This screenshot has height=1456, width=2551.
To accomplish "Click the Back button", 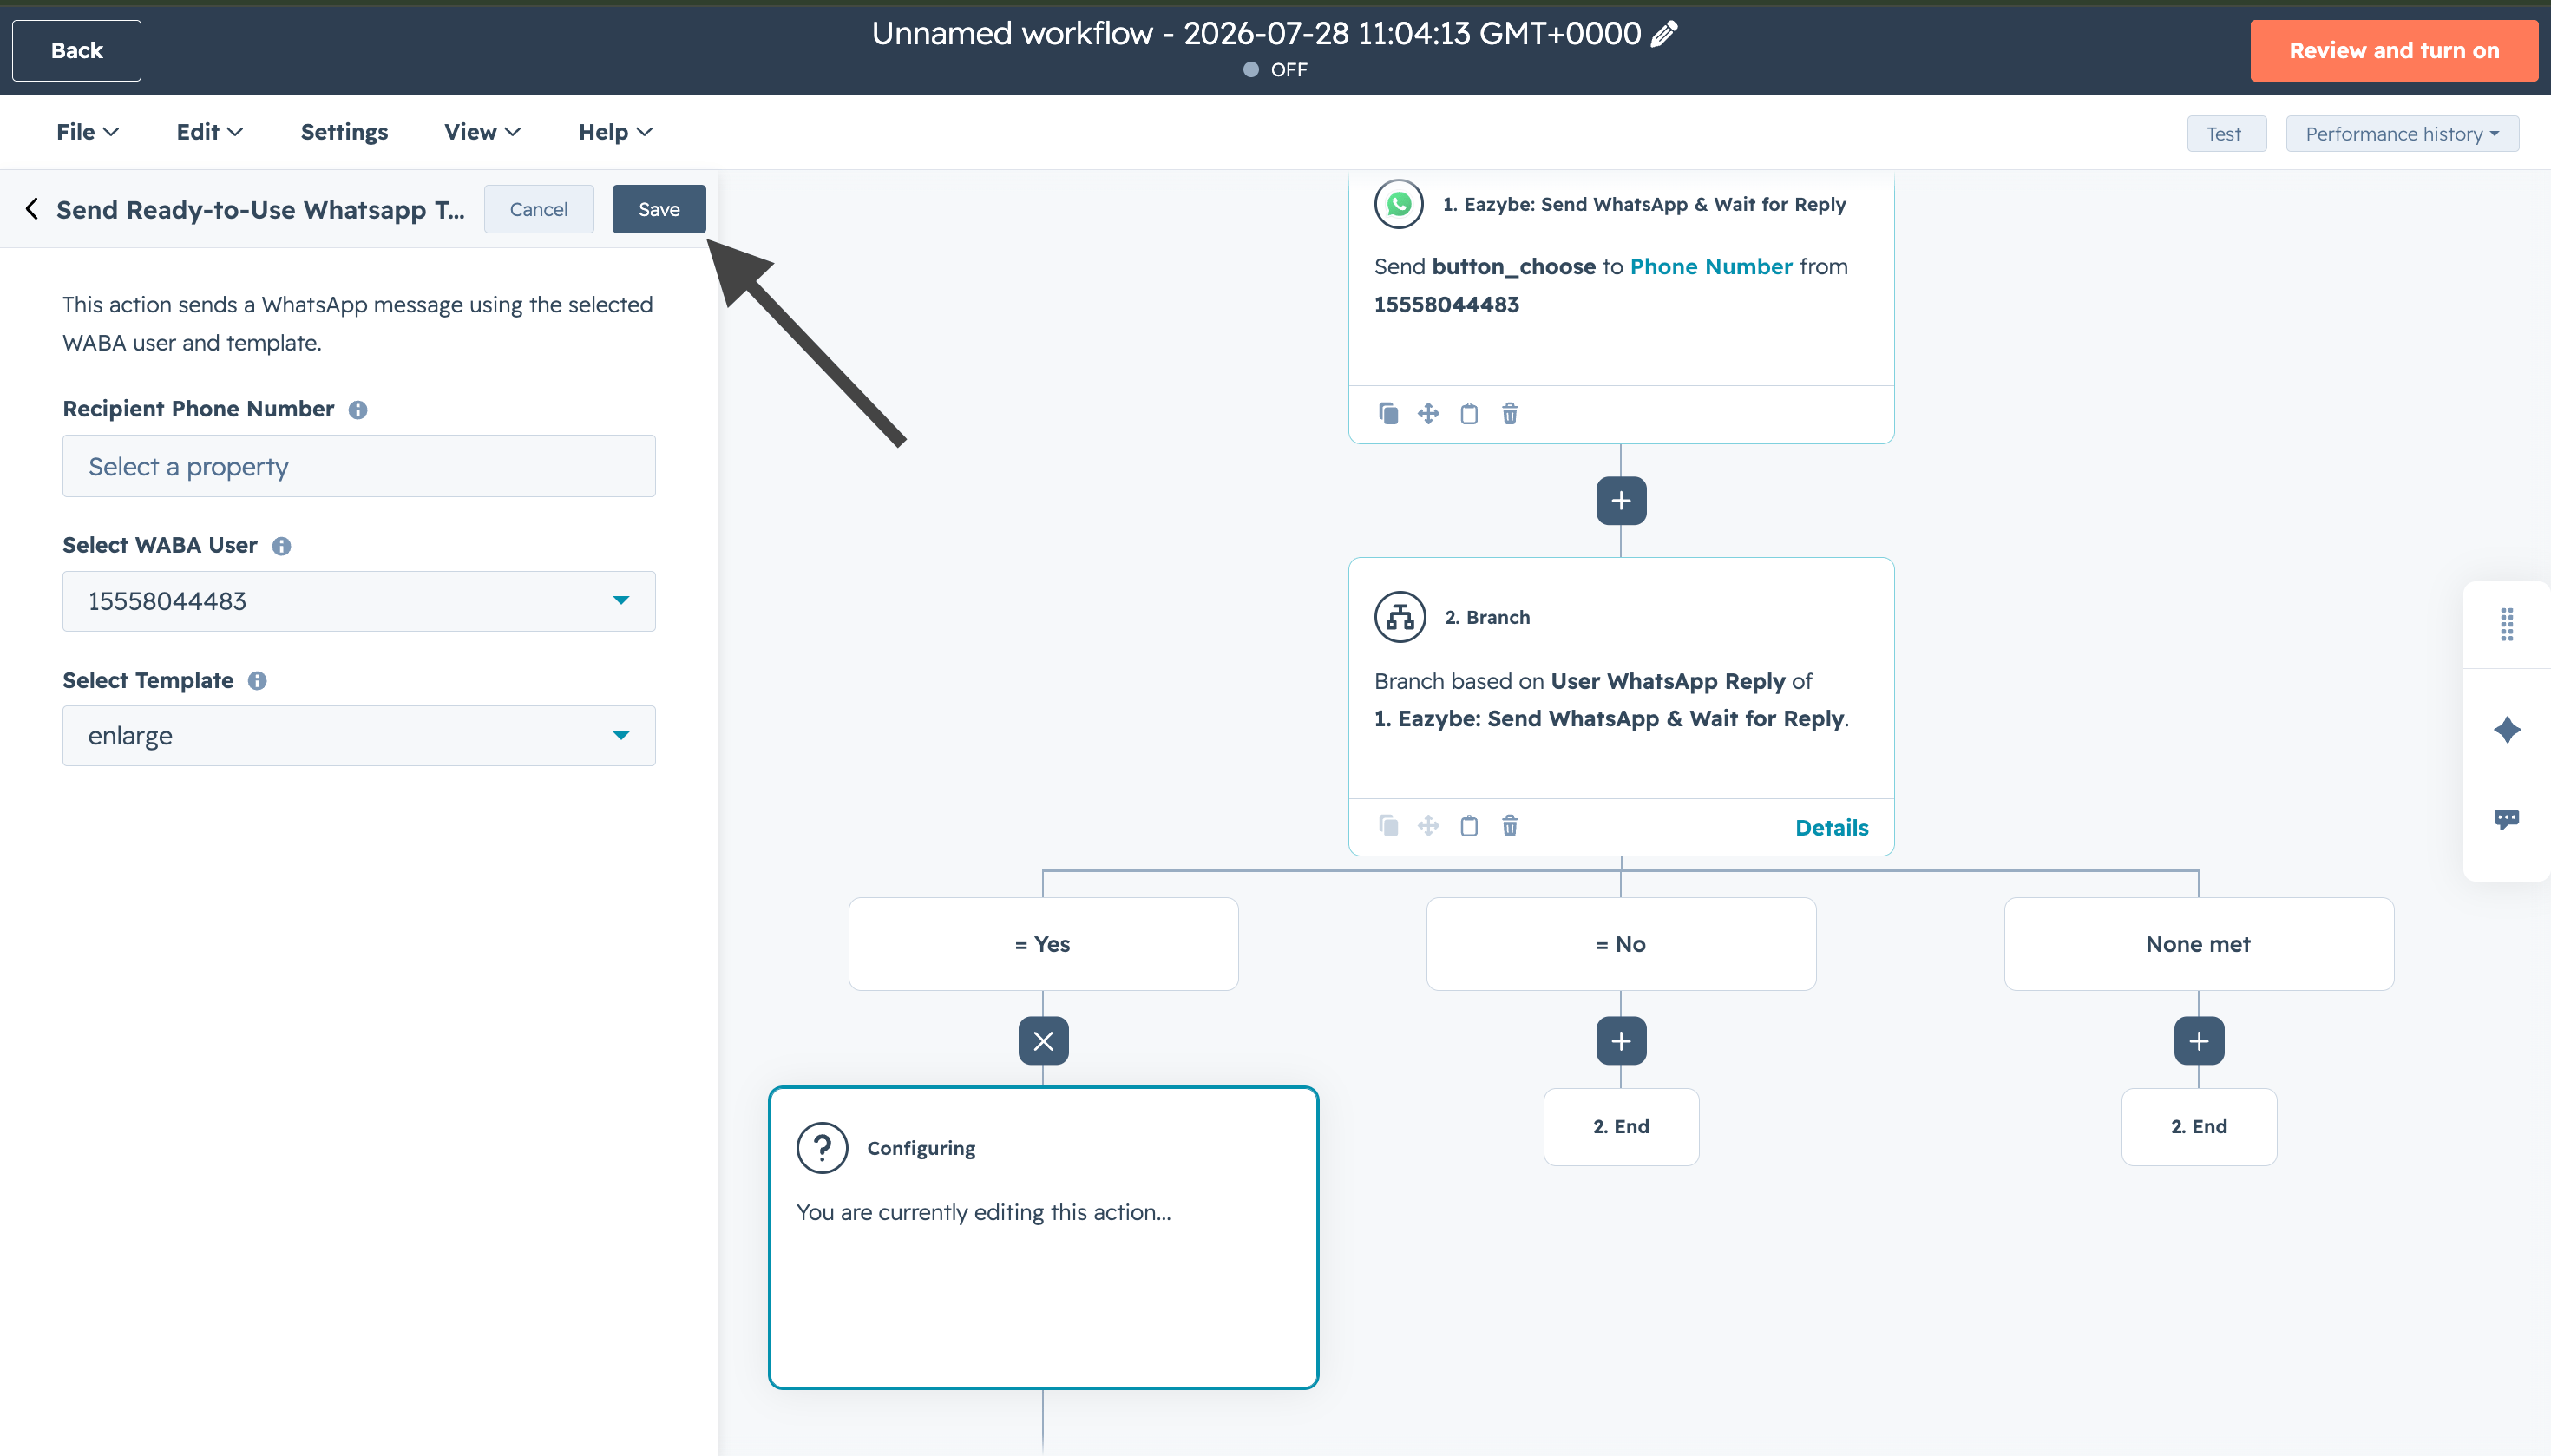I will tap(77, 50).
